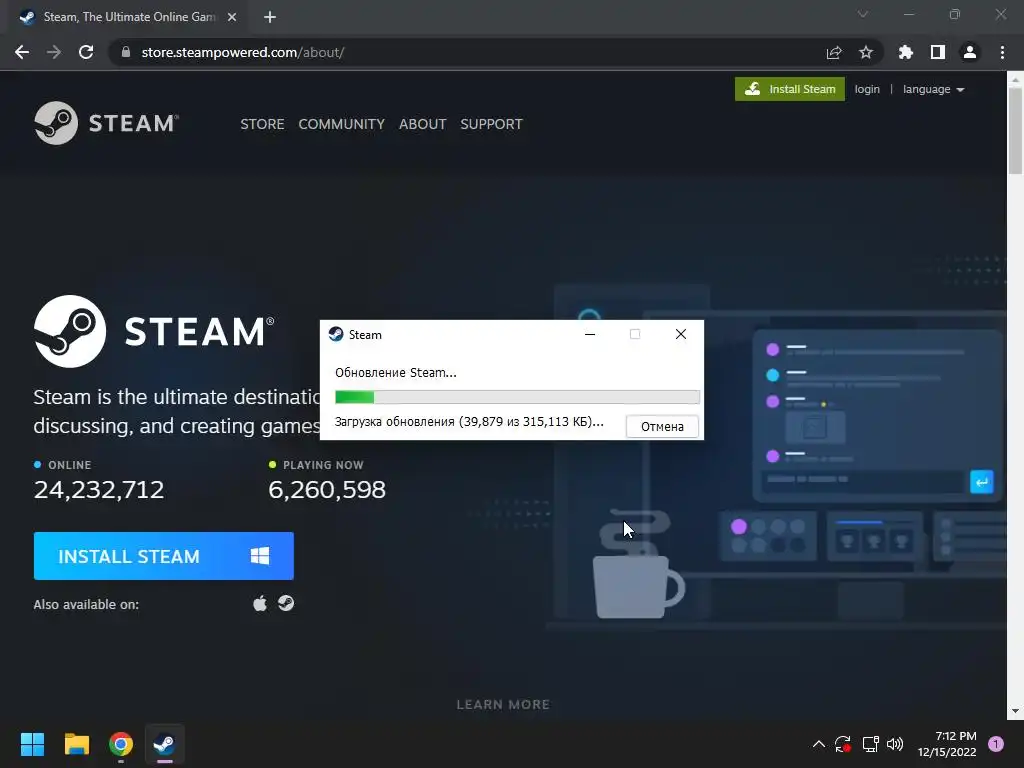Click the browser forward arrow
This screenshot has width=1024, height=768.
coord(54,52)
